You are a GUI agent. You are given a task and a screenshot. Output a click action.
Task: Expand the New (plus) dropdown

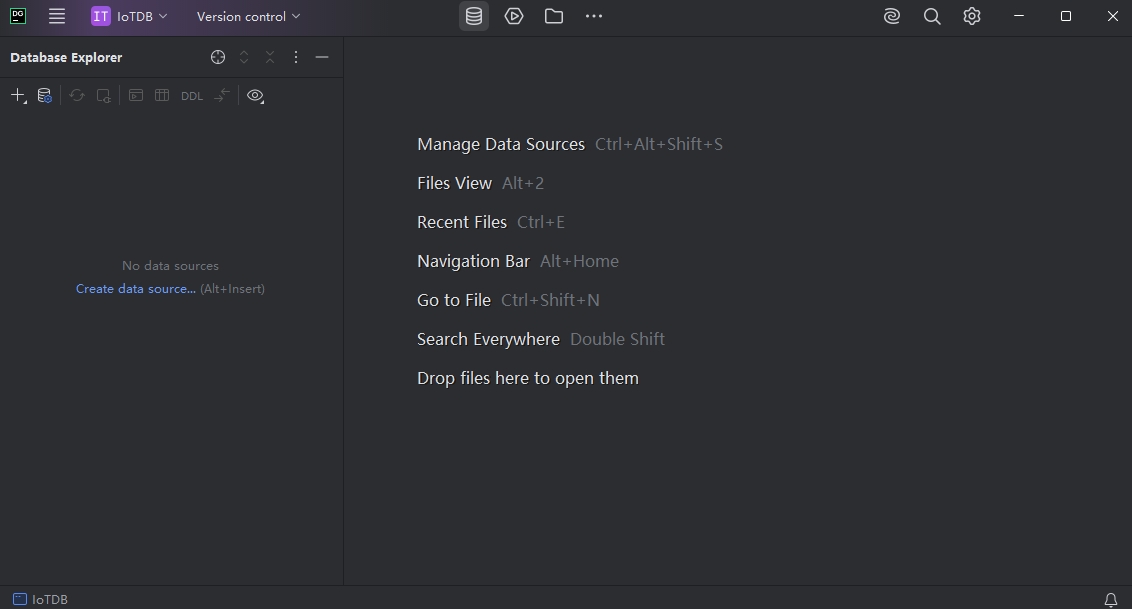[18, 96]
